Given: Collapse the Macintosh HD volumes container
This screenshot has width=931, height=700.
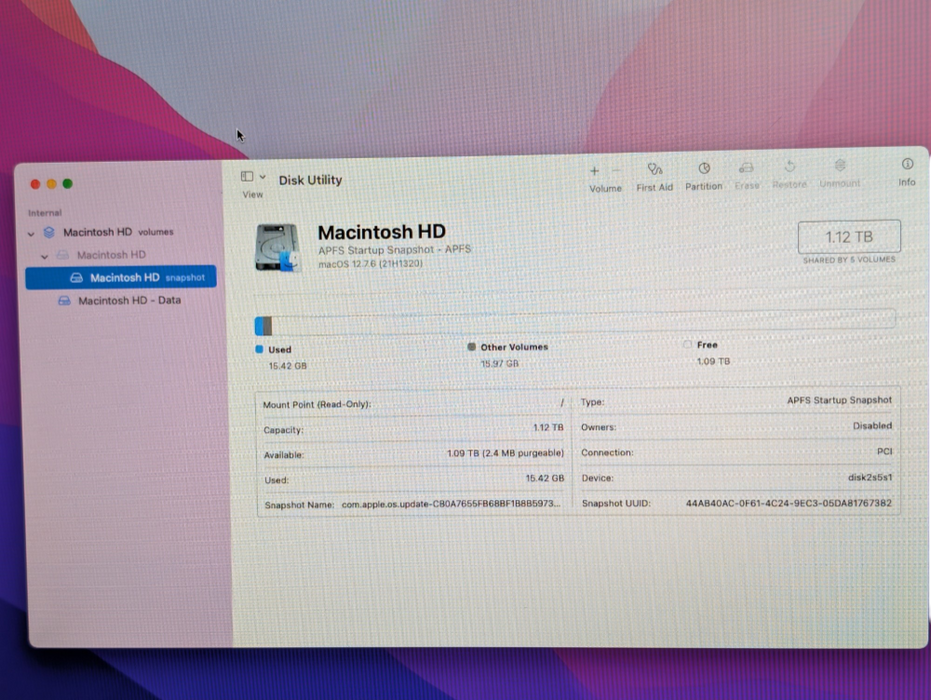Looking at the screenshot, I should (31, 234).
